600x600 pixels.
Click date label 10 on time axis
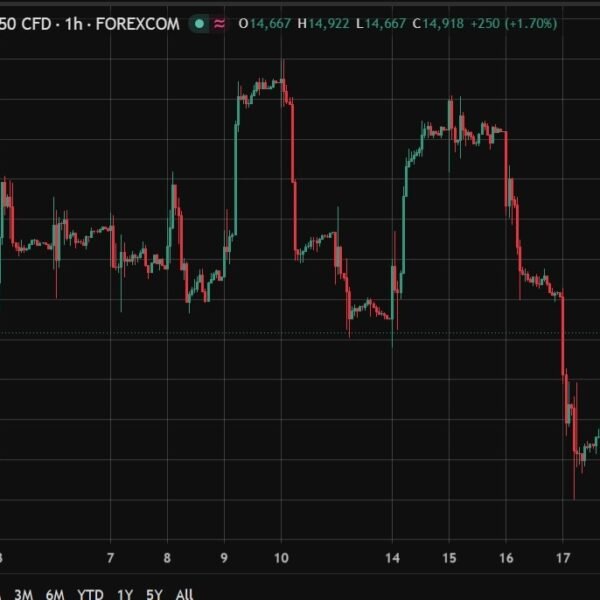pyautogui.click(x=281, y=558)
